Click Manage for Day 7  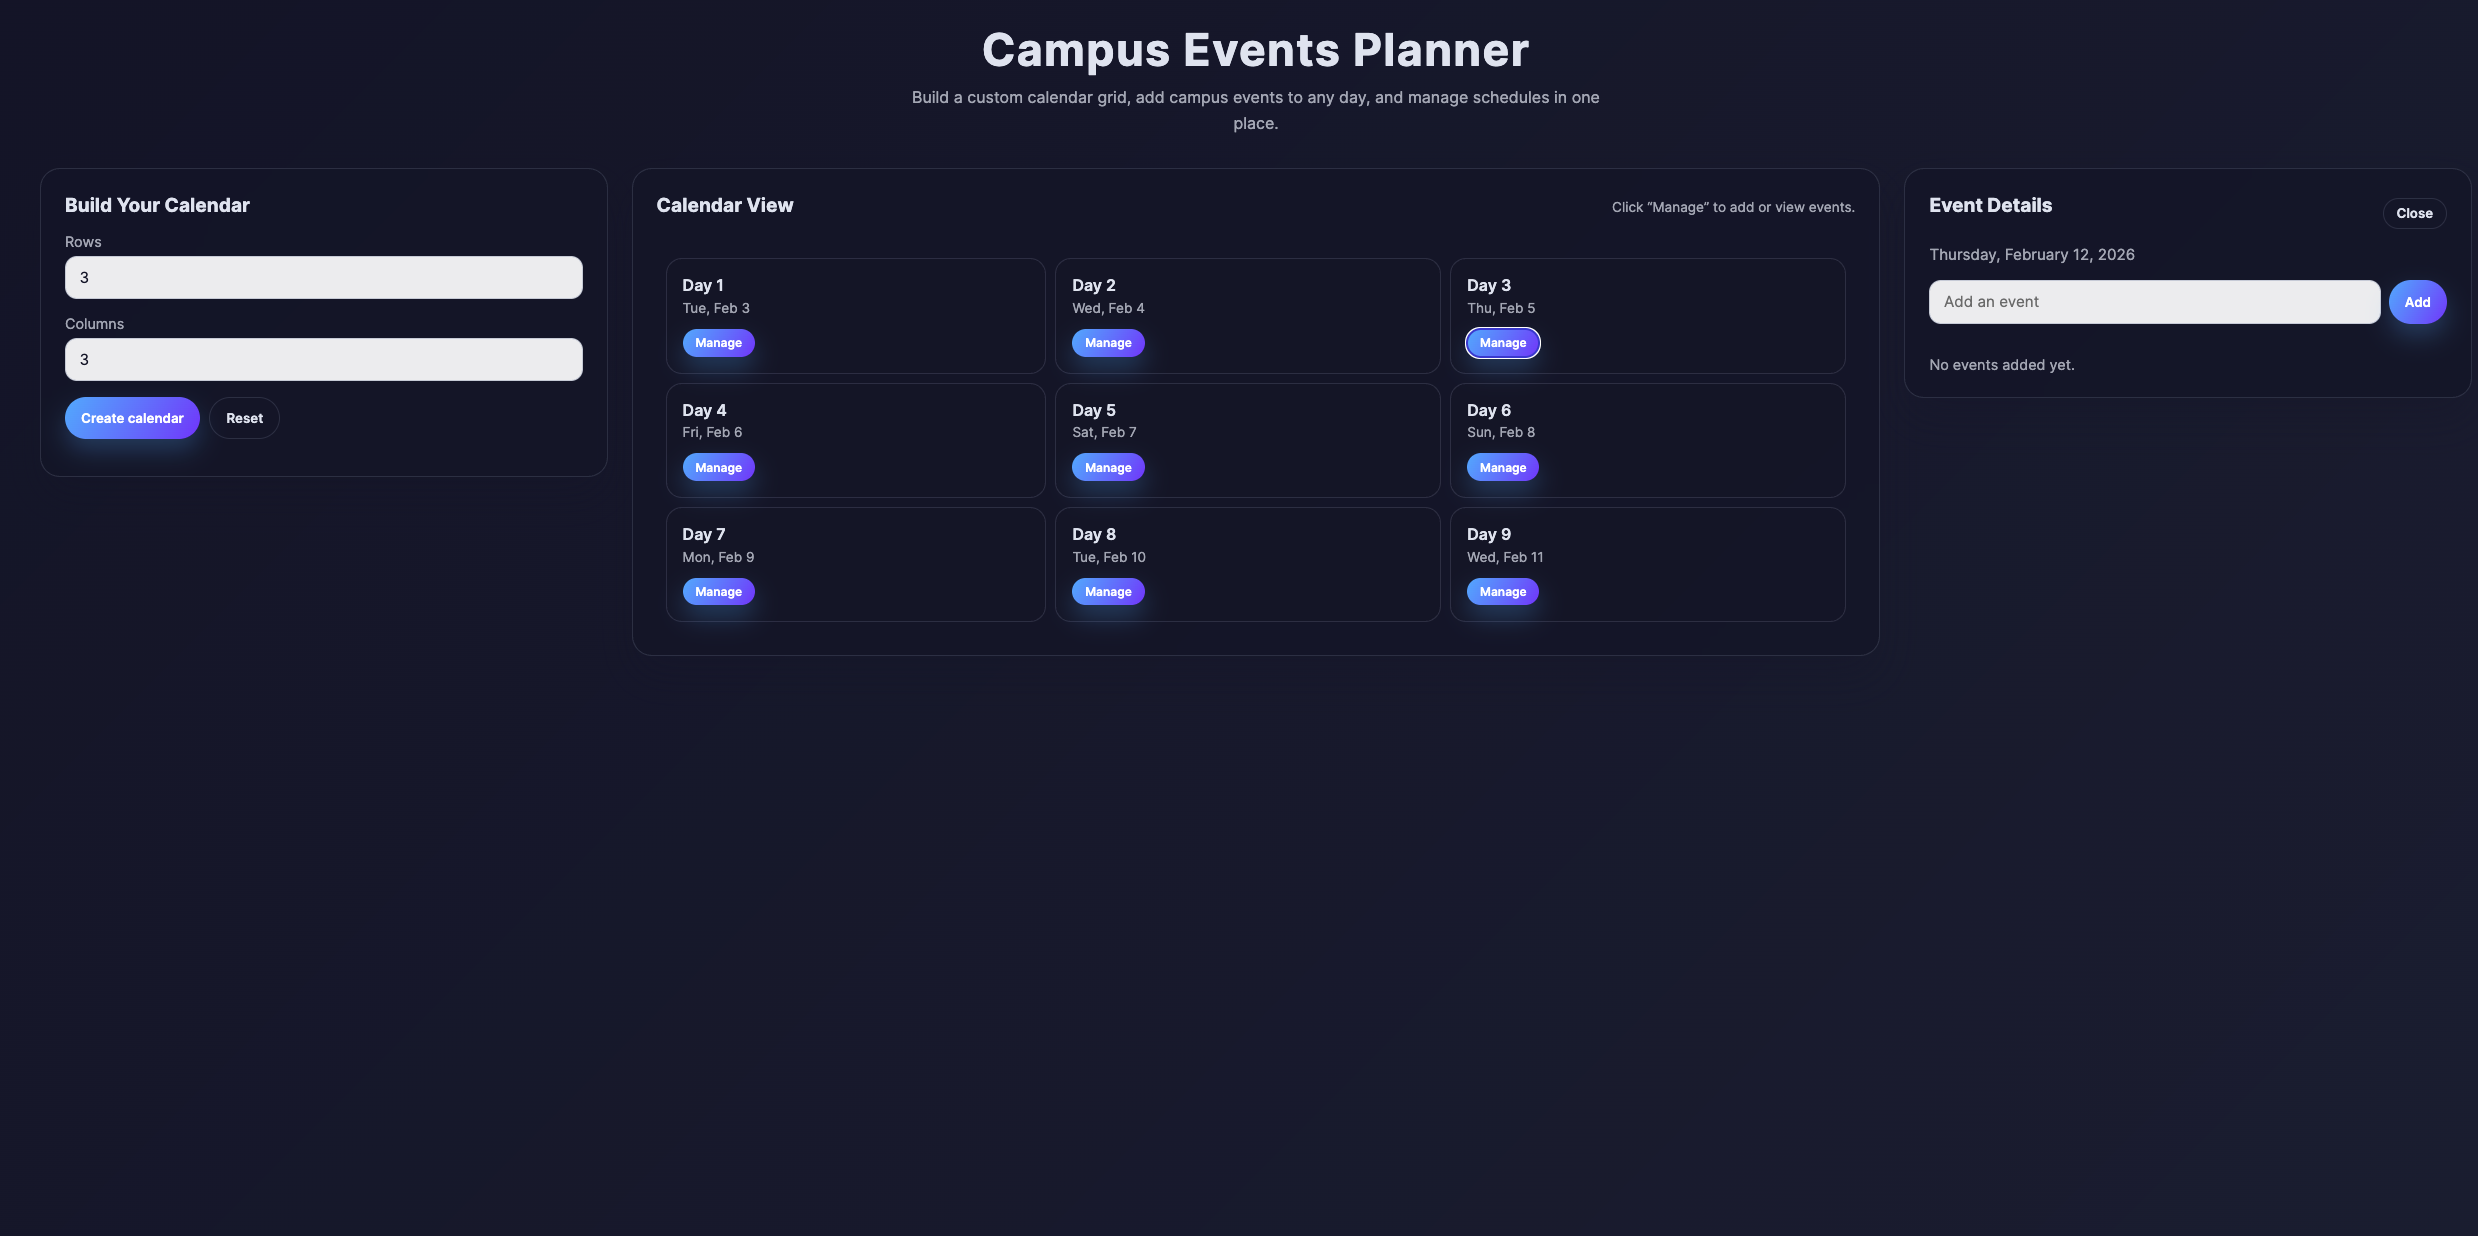point(718,591)
